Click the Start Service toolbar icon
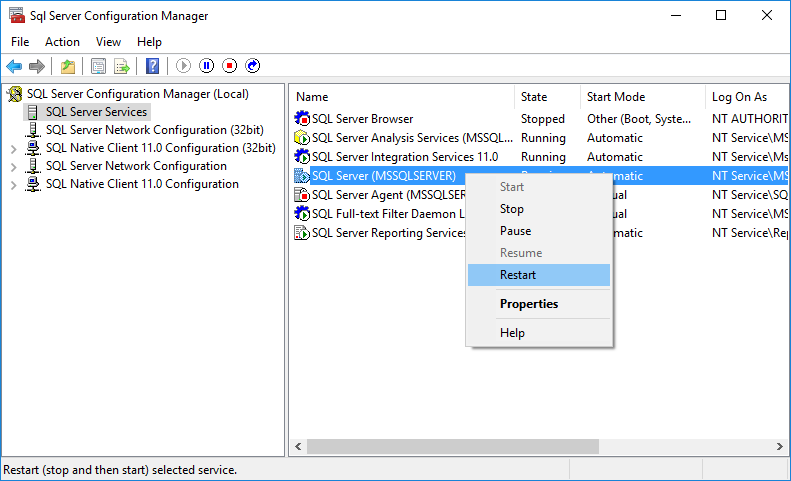 click(x=183, y=66)
